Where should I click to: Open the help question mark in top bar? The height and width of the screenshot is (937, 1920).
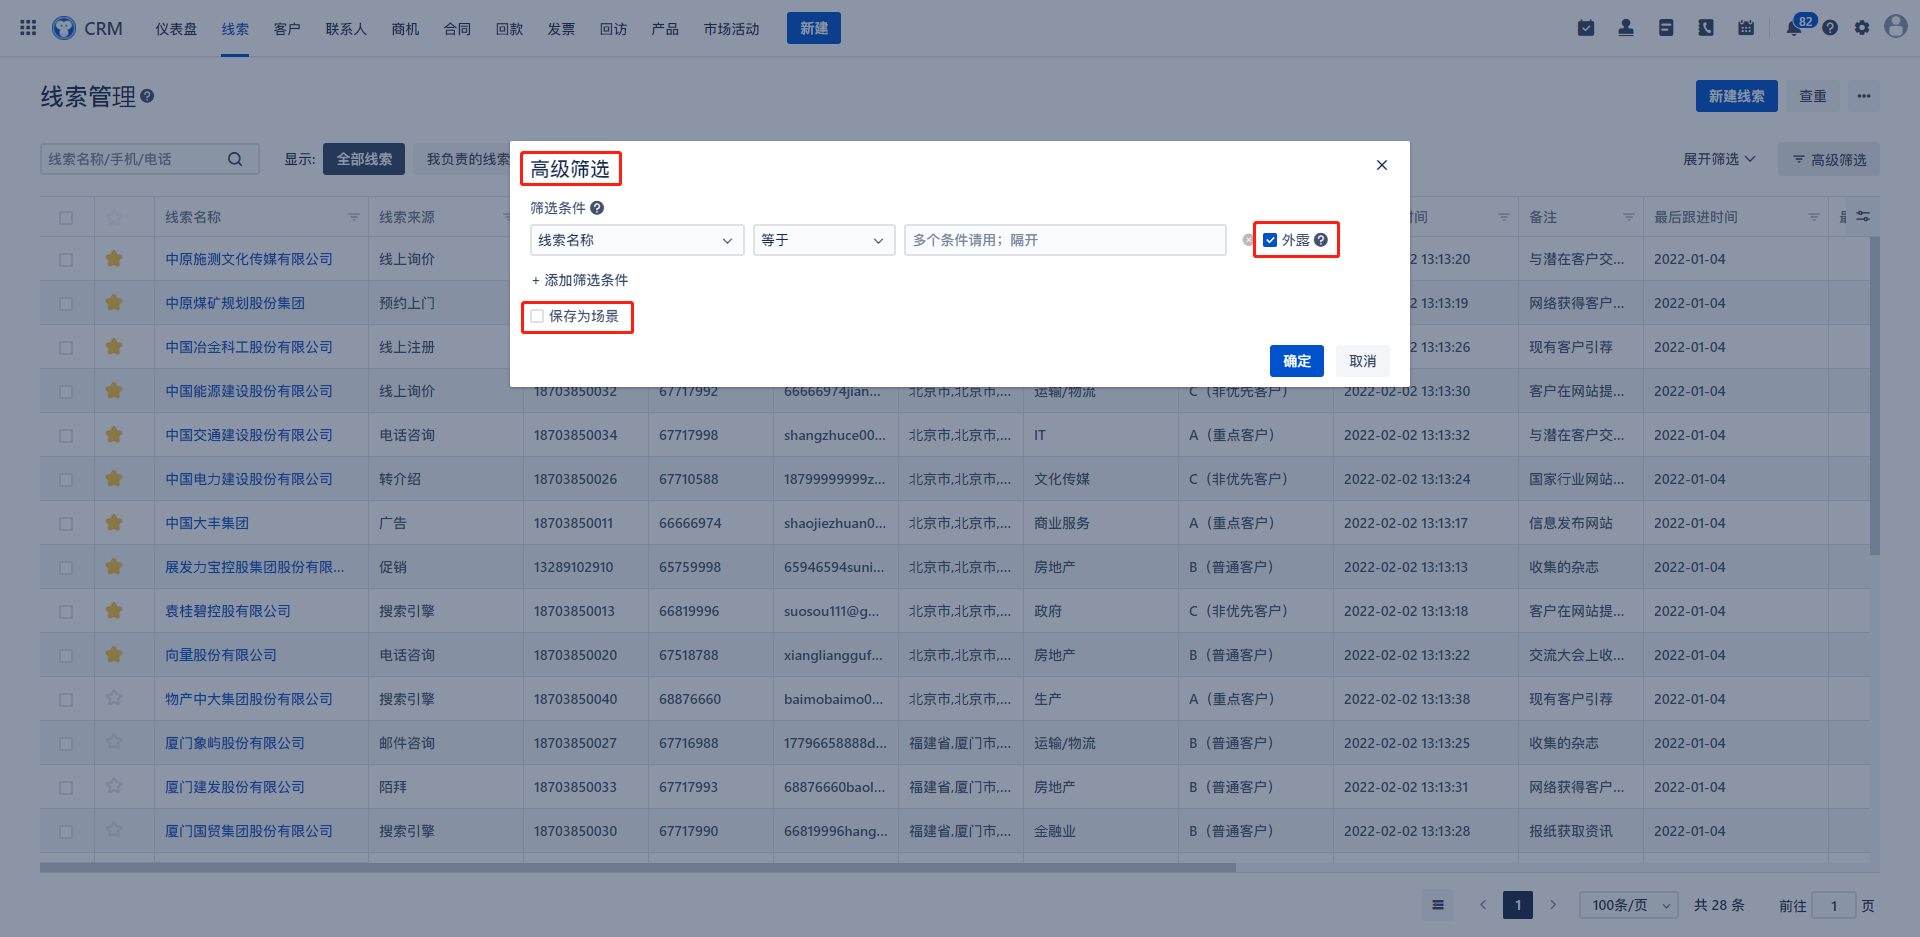[x=1830, y=28]
